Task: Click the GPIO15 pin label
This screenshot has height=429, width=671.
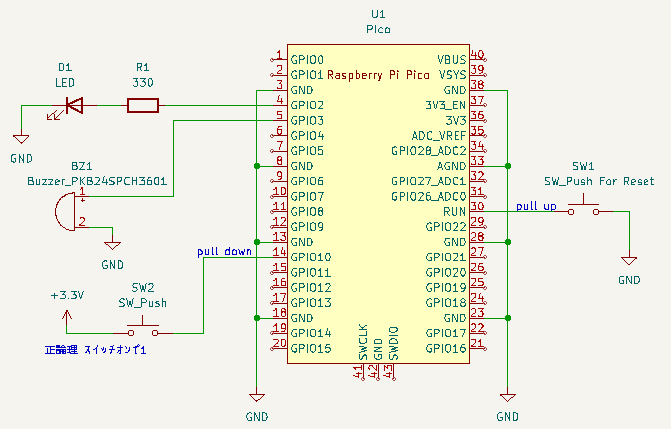Action: pyautogui.click(x=311, y=349)
